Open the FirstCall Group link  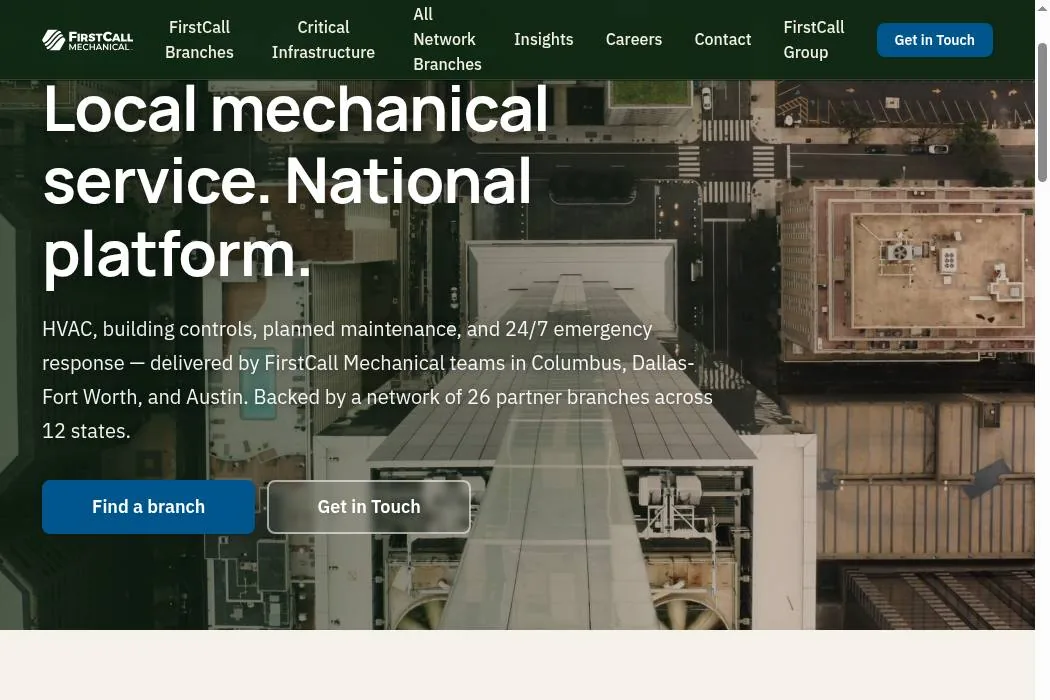coord(814,40)
